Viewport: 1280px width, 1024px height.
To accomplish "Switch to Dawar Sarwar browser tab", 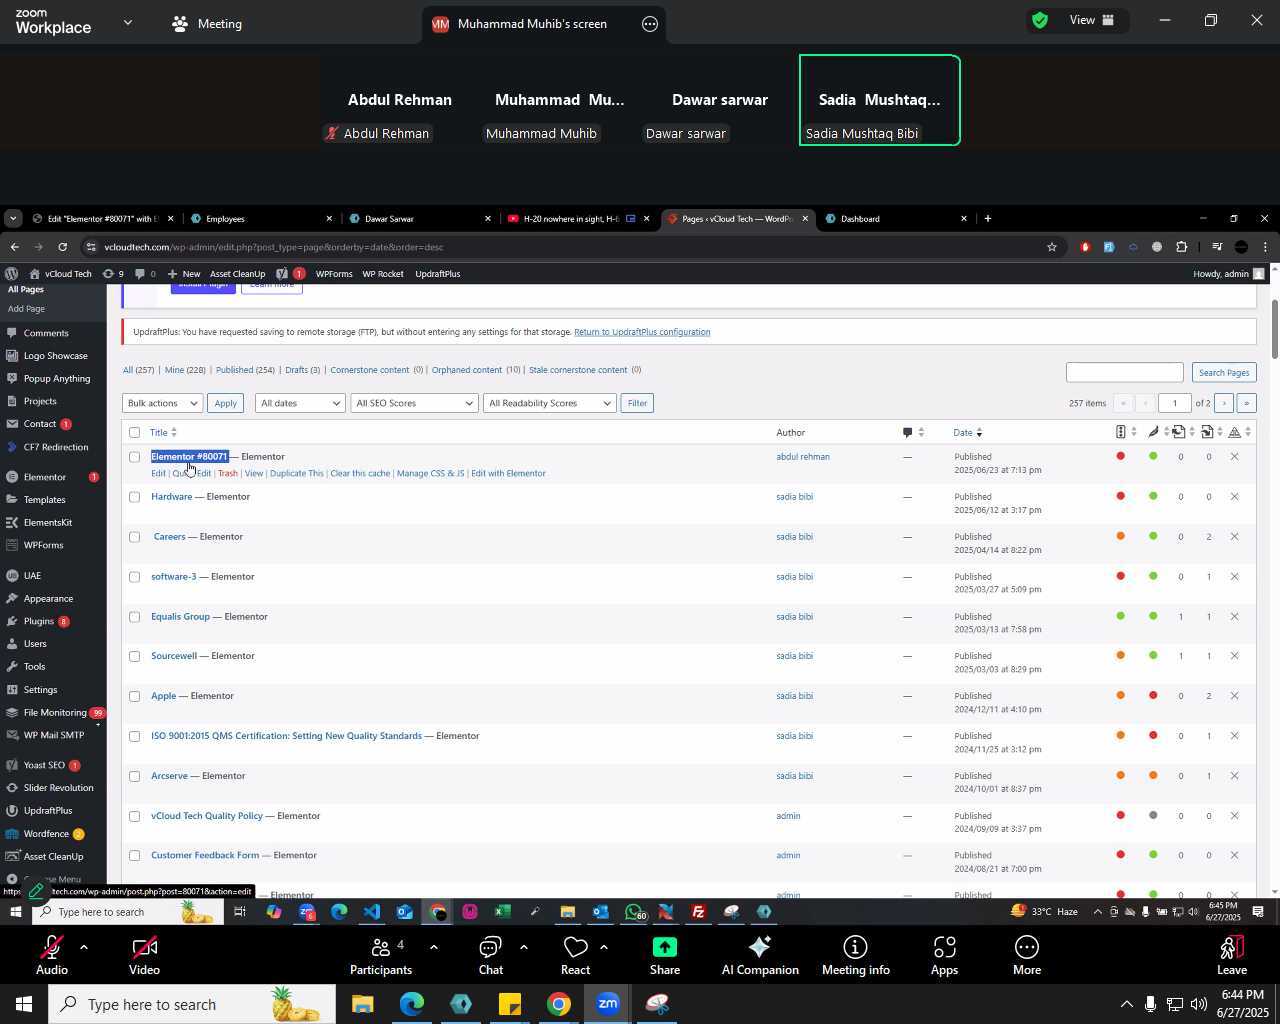I will point(420,219).
